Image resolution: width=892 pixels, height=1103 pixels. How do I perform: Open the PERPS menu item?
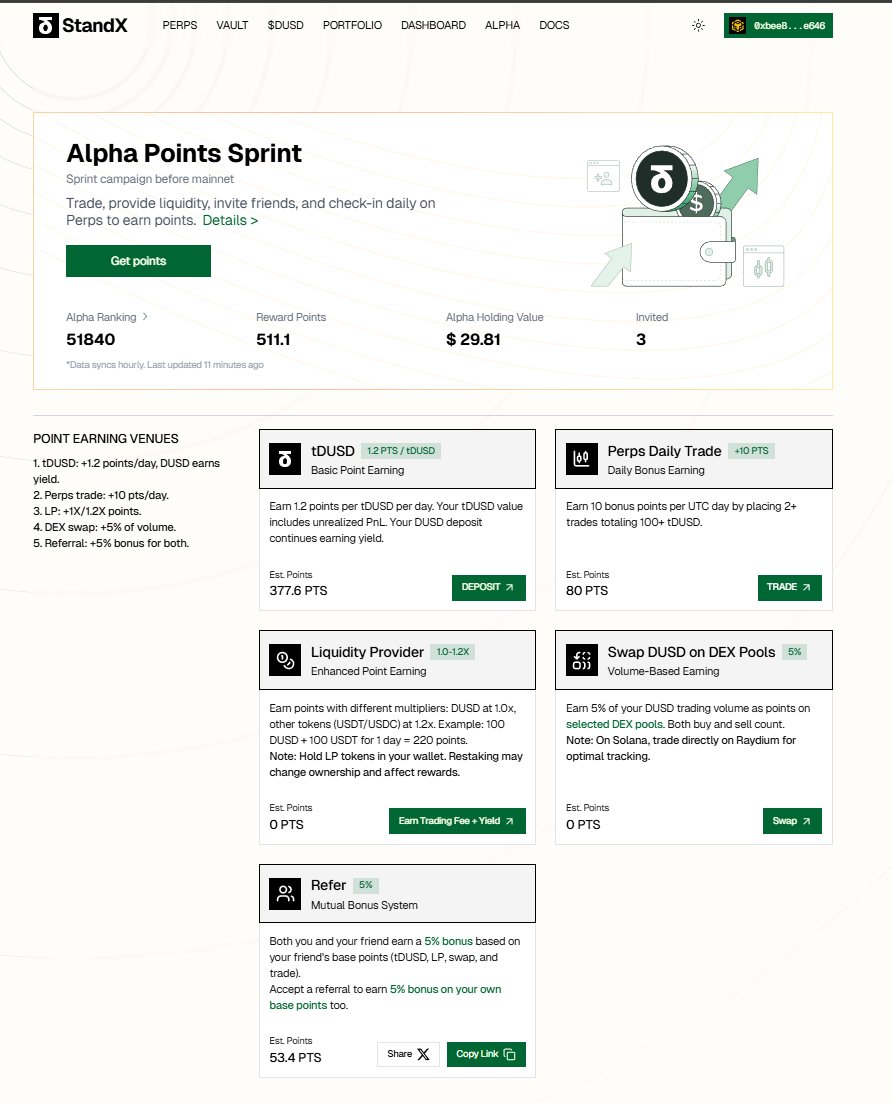coord(180,25)
